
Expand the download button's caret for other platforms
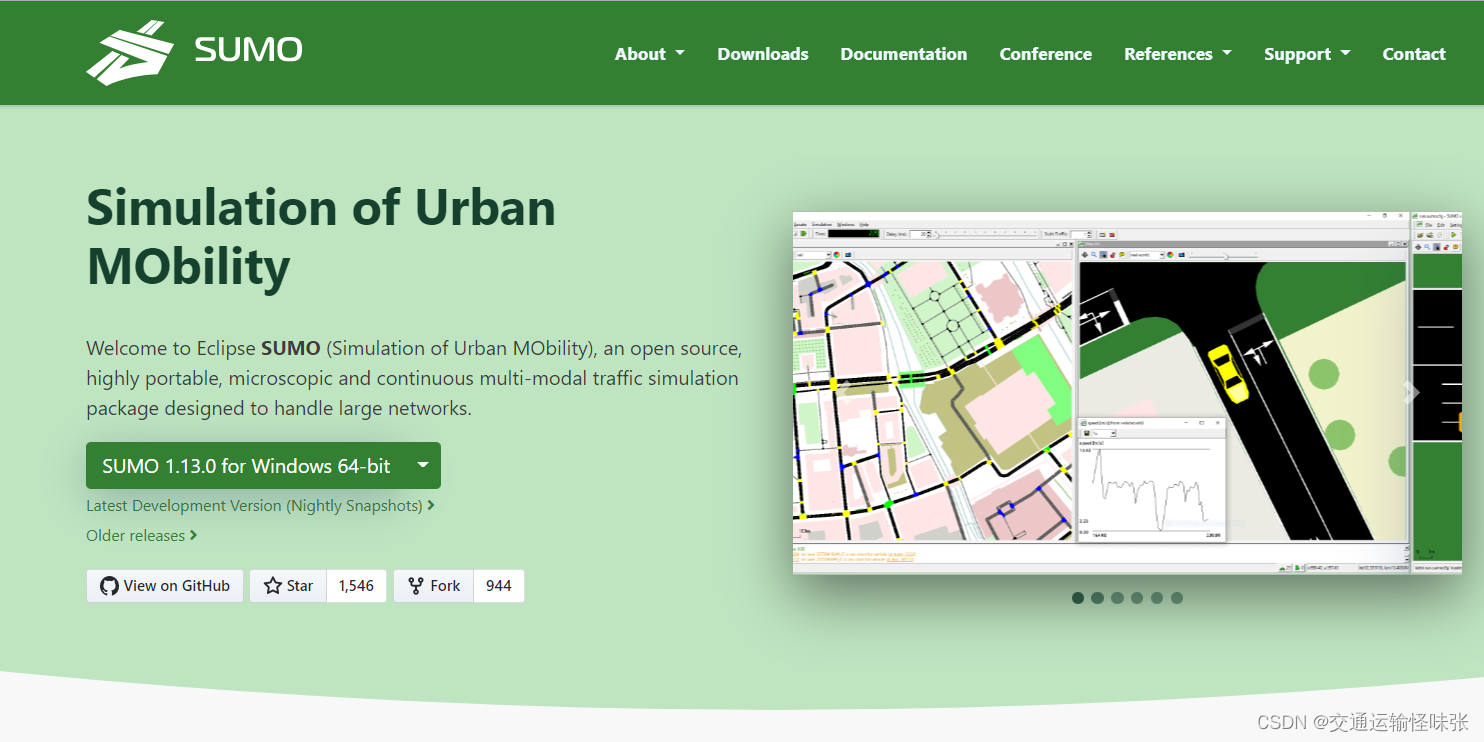click(x=424, y=466)
